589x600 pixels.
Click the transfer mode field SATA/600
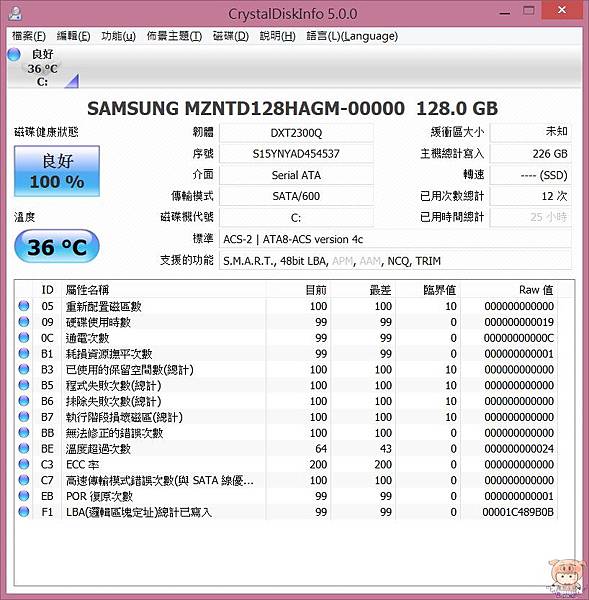(x=296, y=196)
